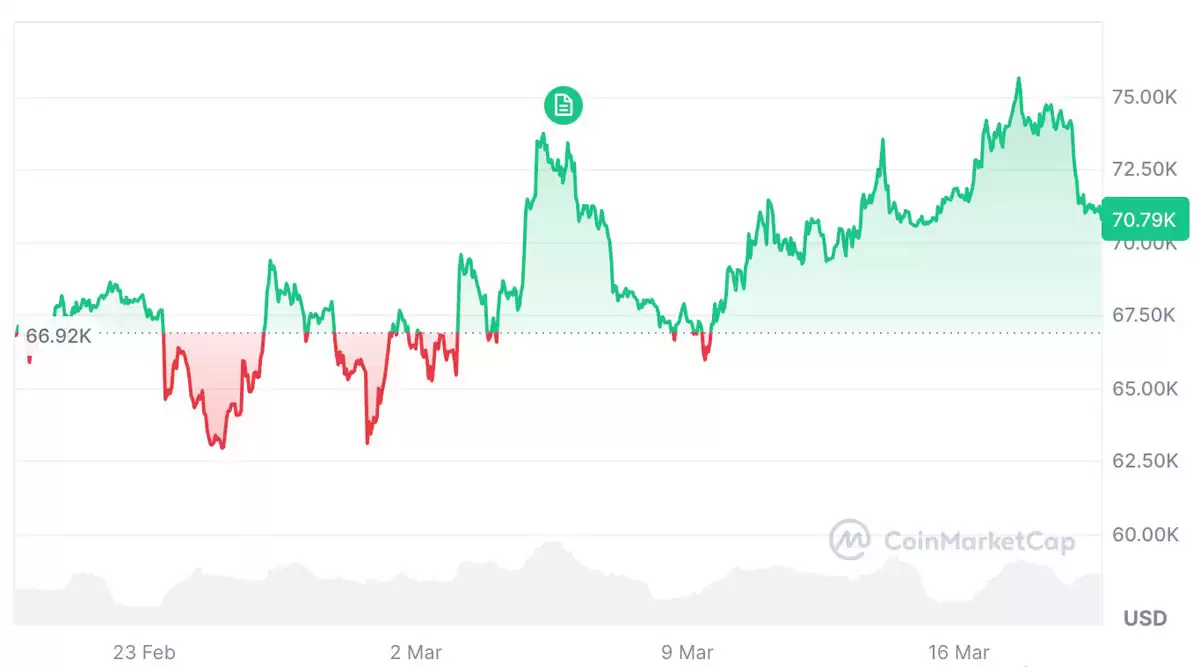Image resolution: width=1200 pixels, height=667 pixels.
Task: Click the 75.00K price axis label
Action: (x=1144, y=97)
